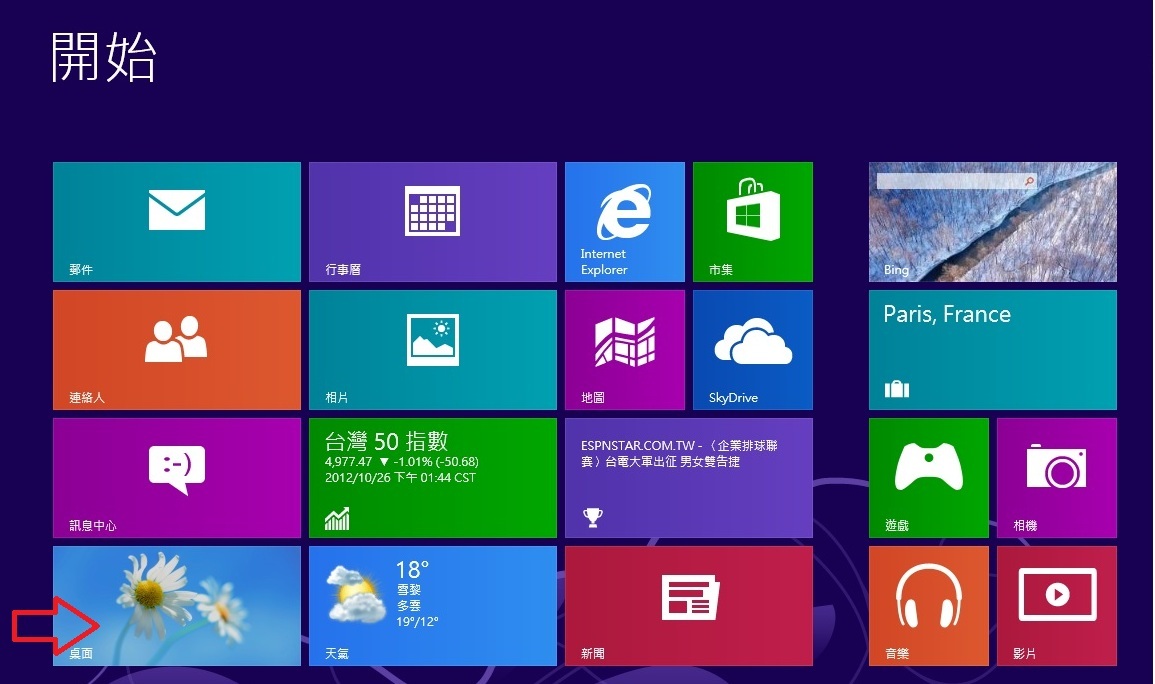This screenshot has width=1155, height=684.
Task: Open the People contacts tile
Action: click(176, 349)
